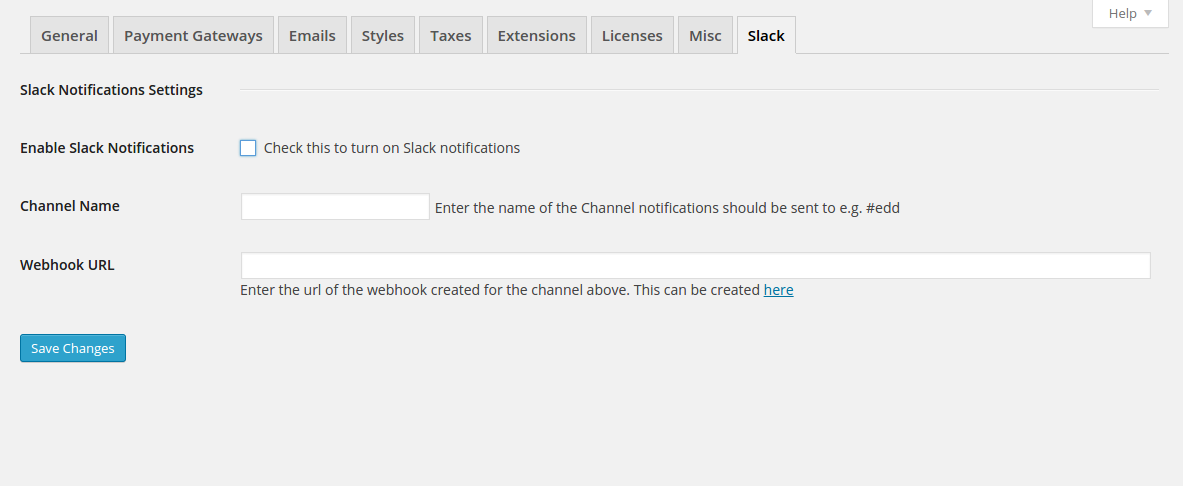Select the Slack Notifications Settings heading
1183x486 pixels.
pyautogui.click(x=111, y=90)
